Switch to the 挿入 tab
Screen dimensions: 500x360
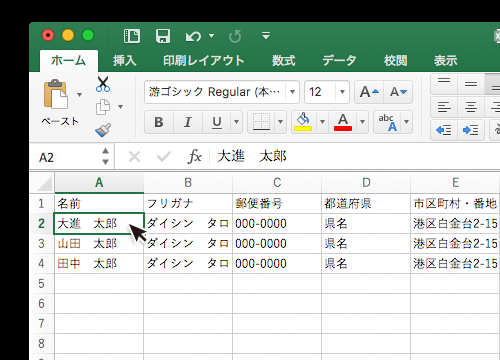point(124,61)
